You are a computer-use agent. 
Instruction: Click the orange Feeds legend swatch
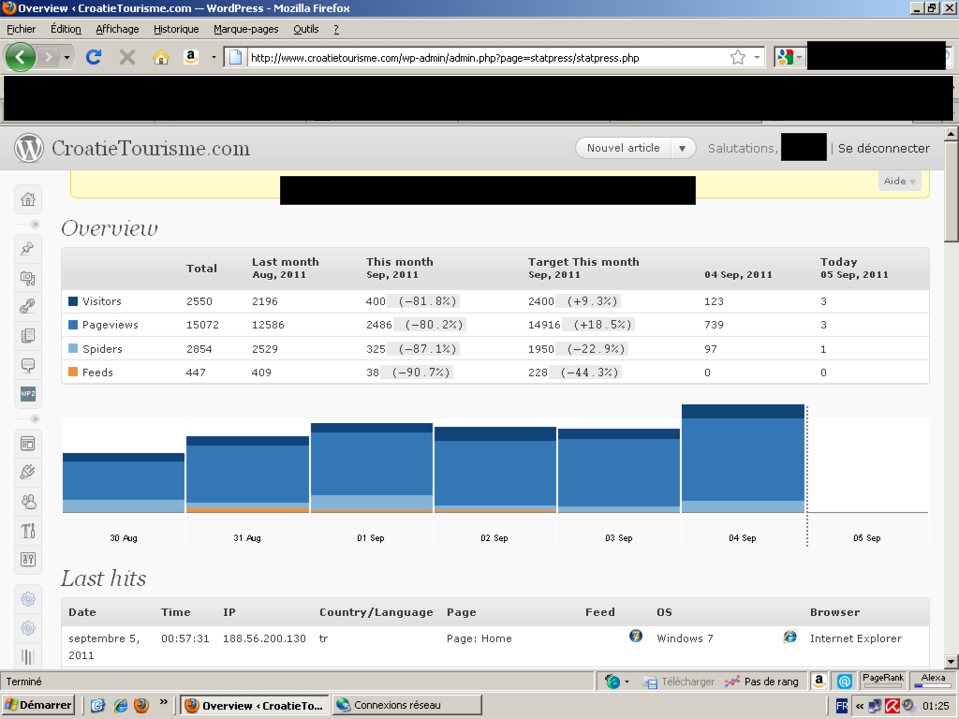[x=73, y=372]
